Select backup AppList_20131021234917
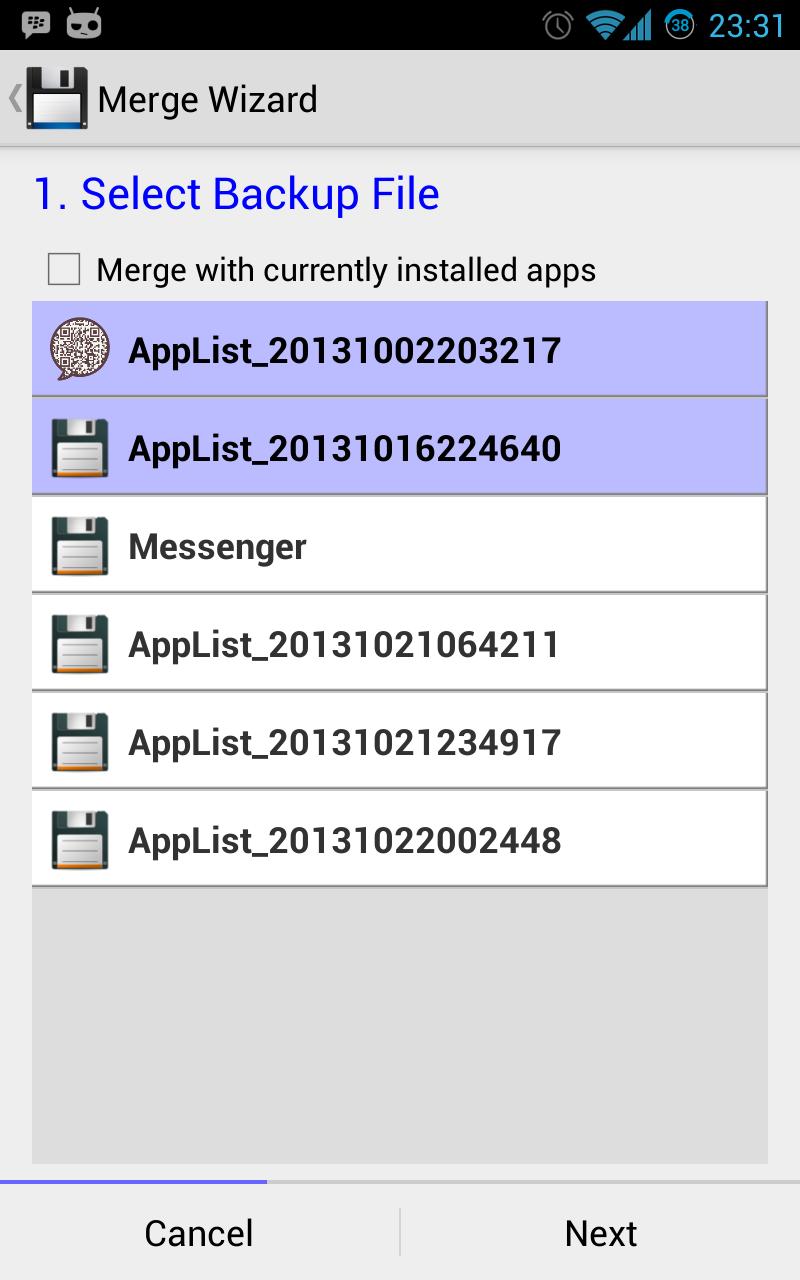Viewport: 800px width, 1280px height. (400, 742)
